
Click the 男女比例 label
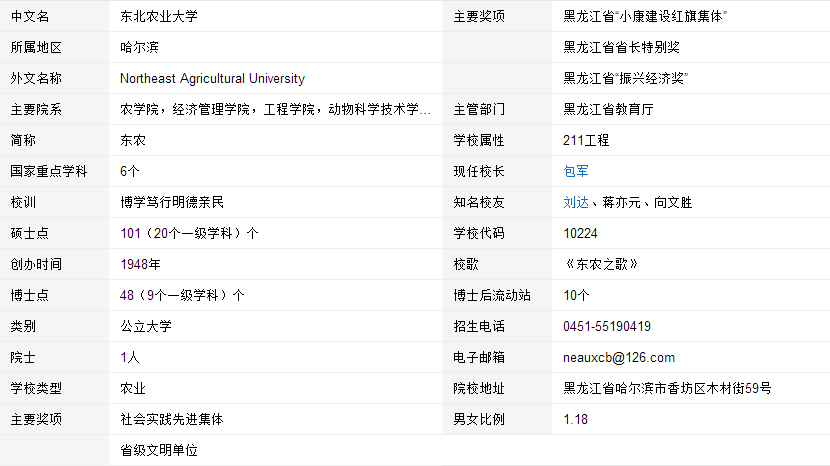[x=479, y=419]
